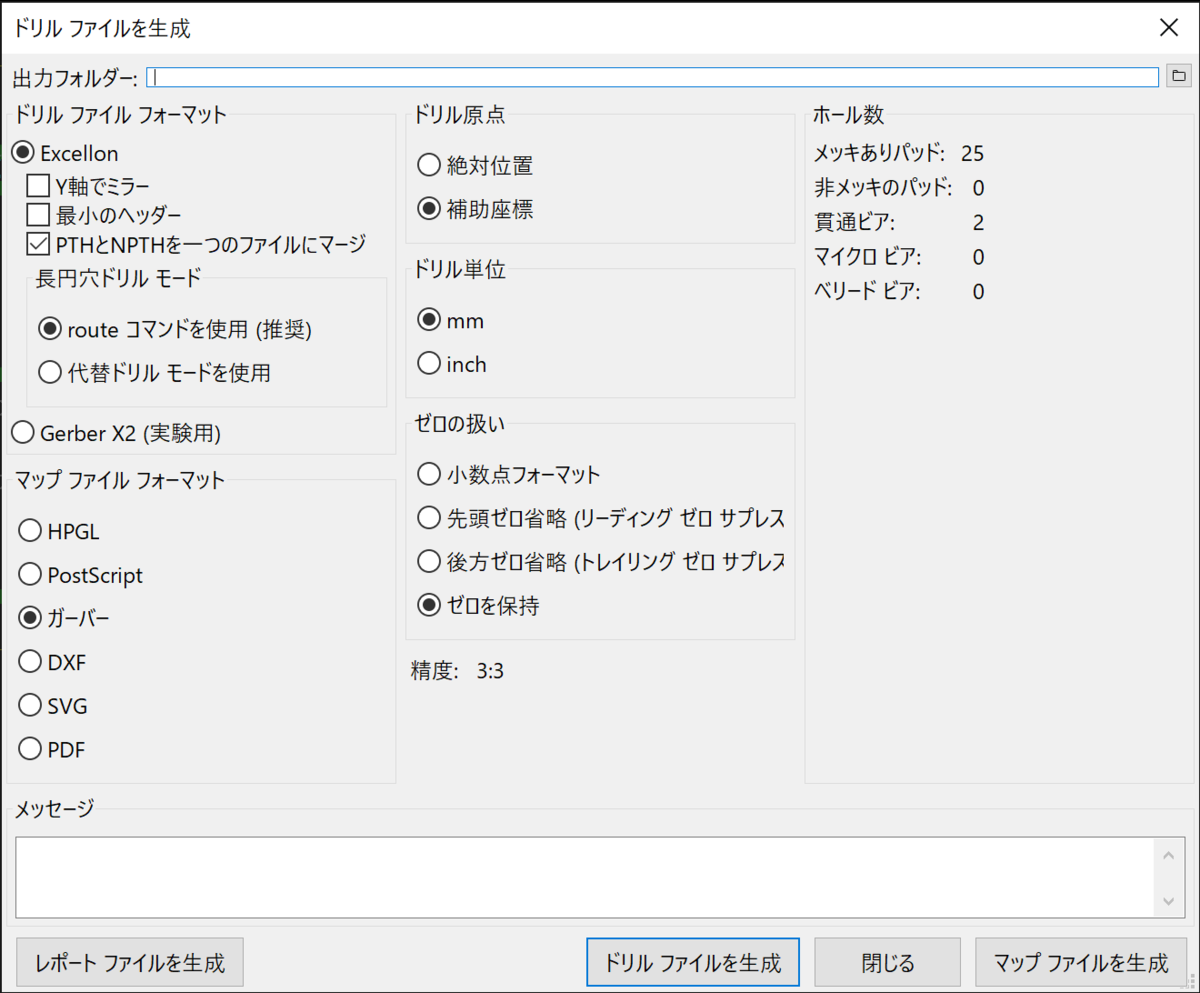Click the output folder browse icon

coord(1177,76)
